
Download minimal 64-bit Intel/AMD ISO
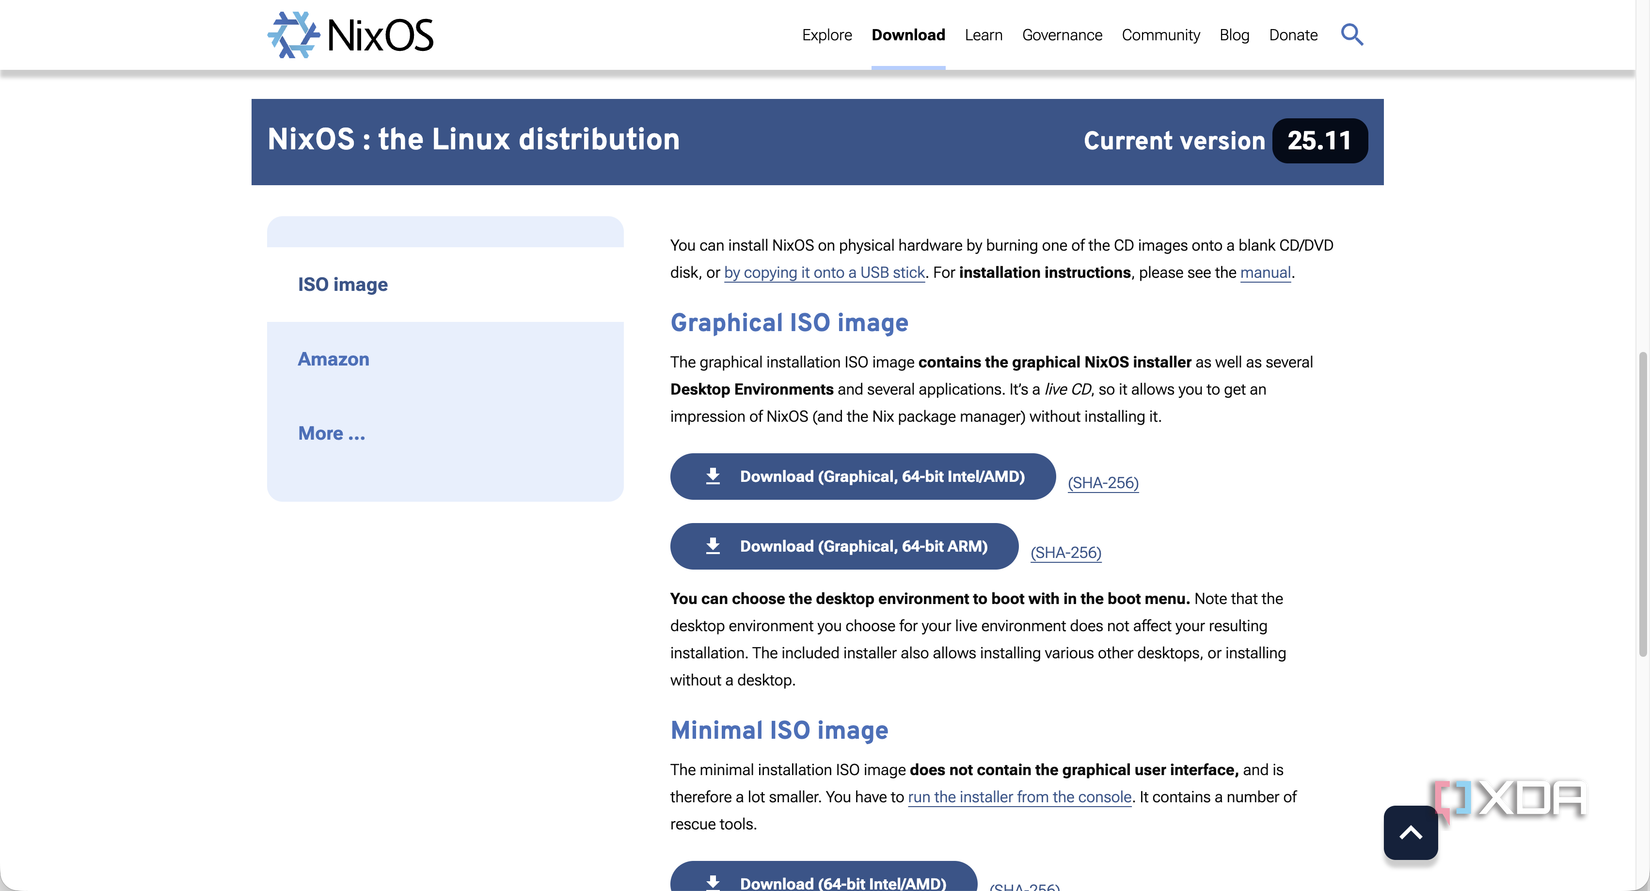pyautogui.click(x=823, y=877)
